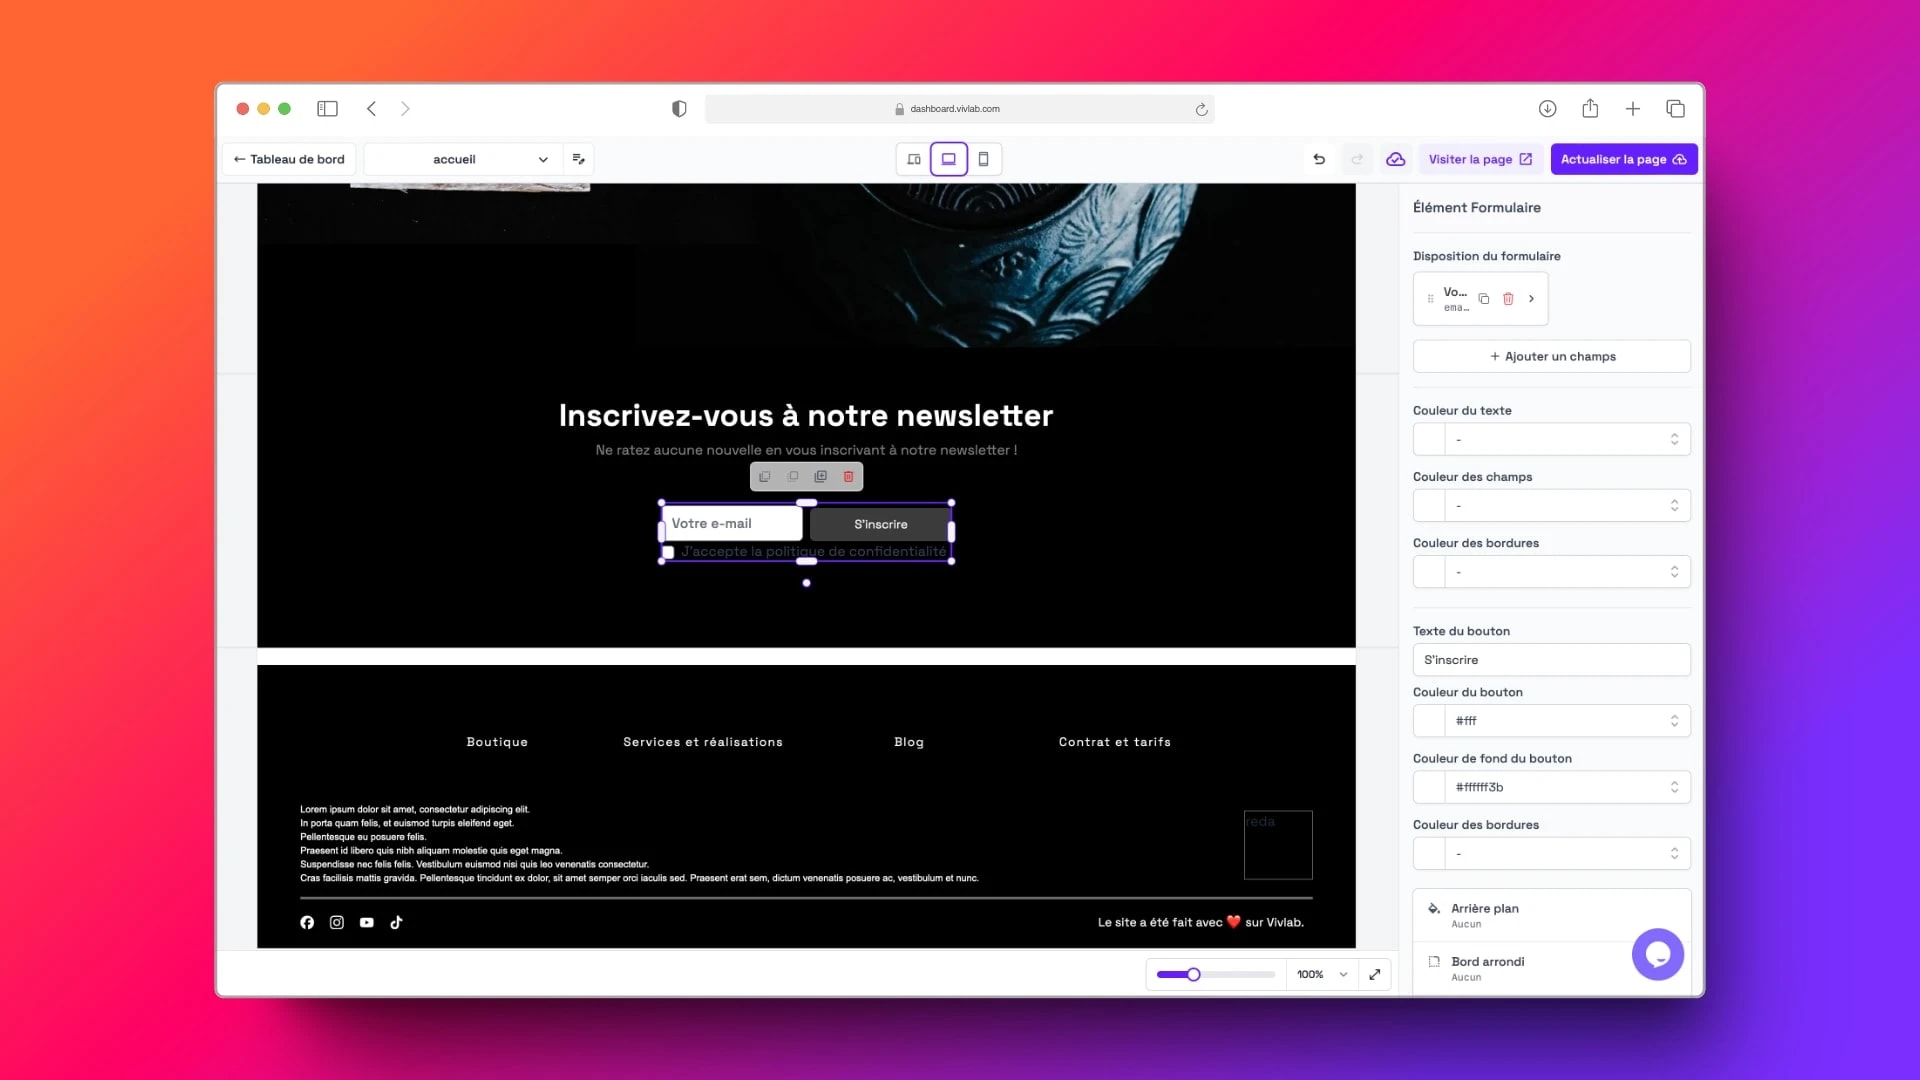Image resolution: width=1920 pixels, height=1080 pixels.
Task: Undo the last change
Action: click(x=1319, y=159)
